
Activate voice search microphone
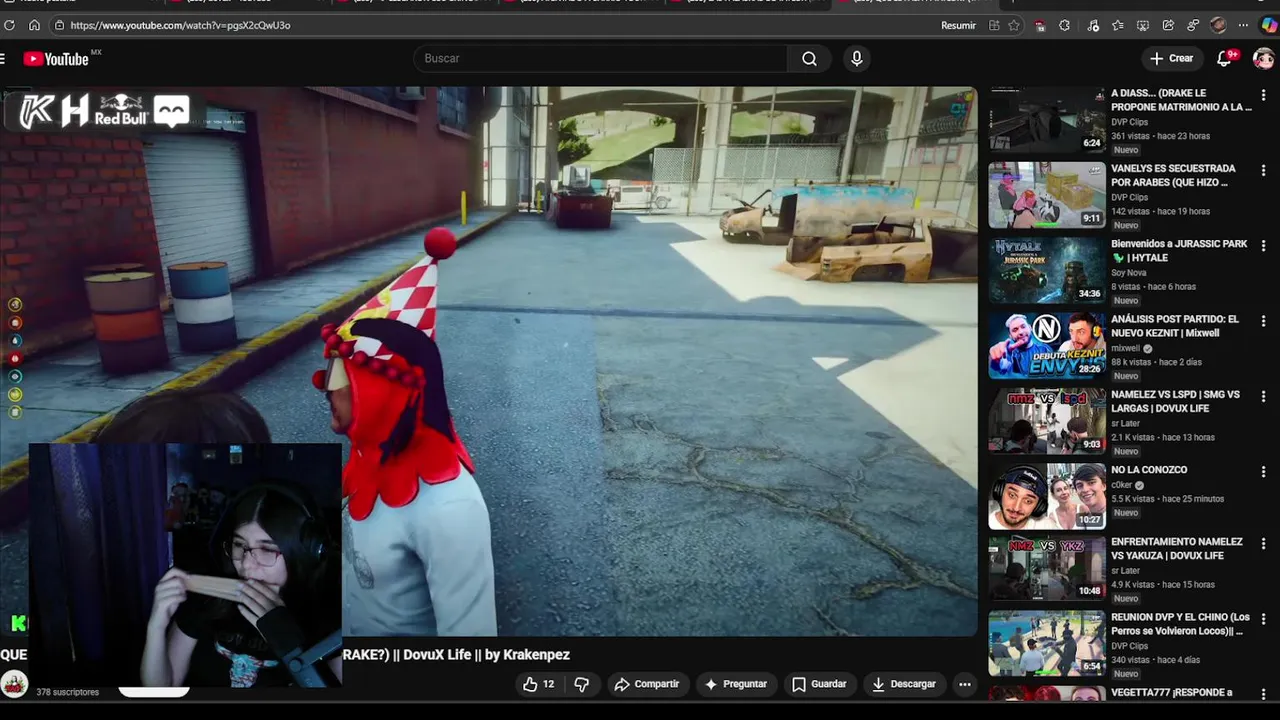856,59
